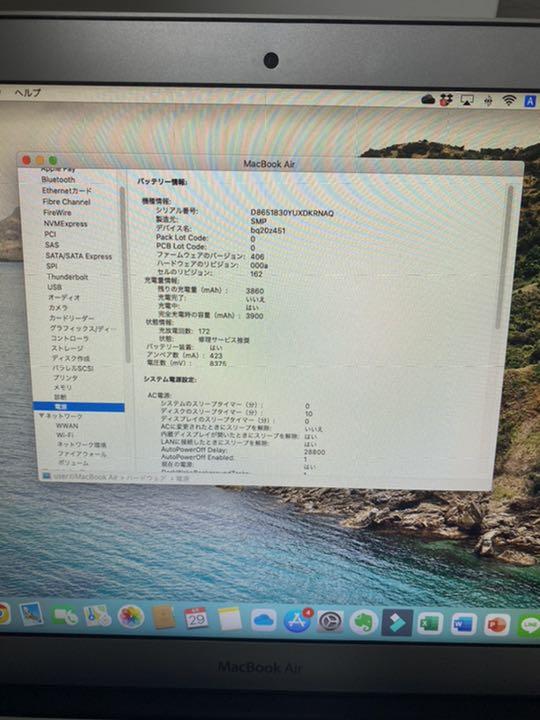This screenshot has height=720, width=540.
Task: Collapse the ネットワーク section in sidebar
Action: click(x=42, y=416)
